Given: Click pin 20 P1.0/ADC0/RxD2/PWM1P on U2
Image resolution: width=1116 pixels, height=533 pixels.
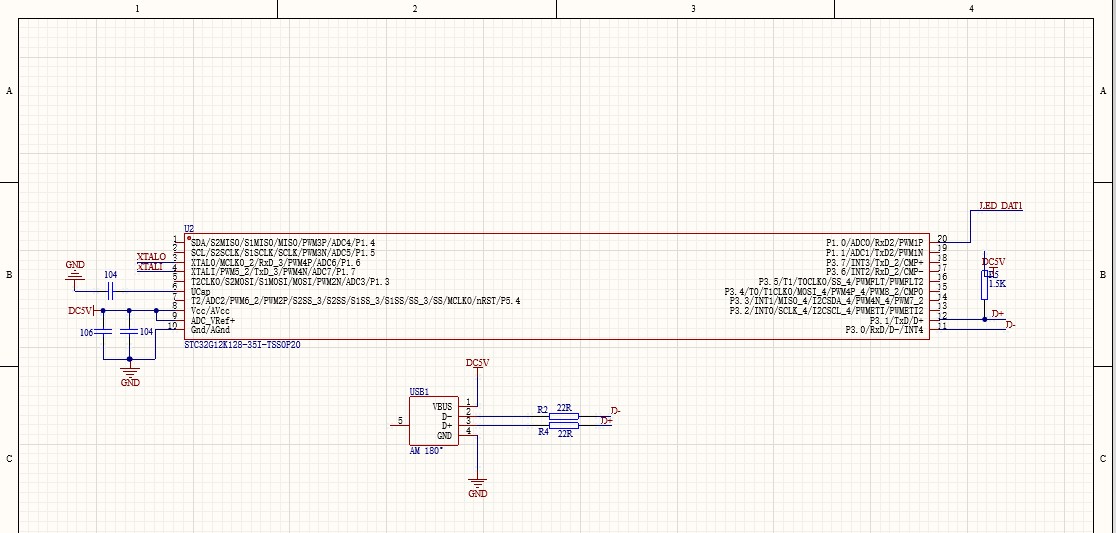Looking at the screenshot, I should pos(942,242).
